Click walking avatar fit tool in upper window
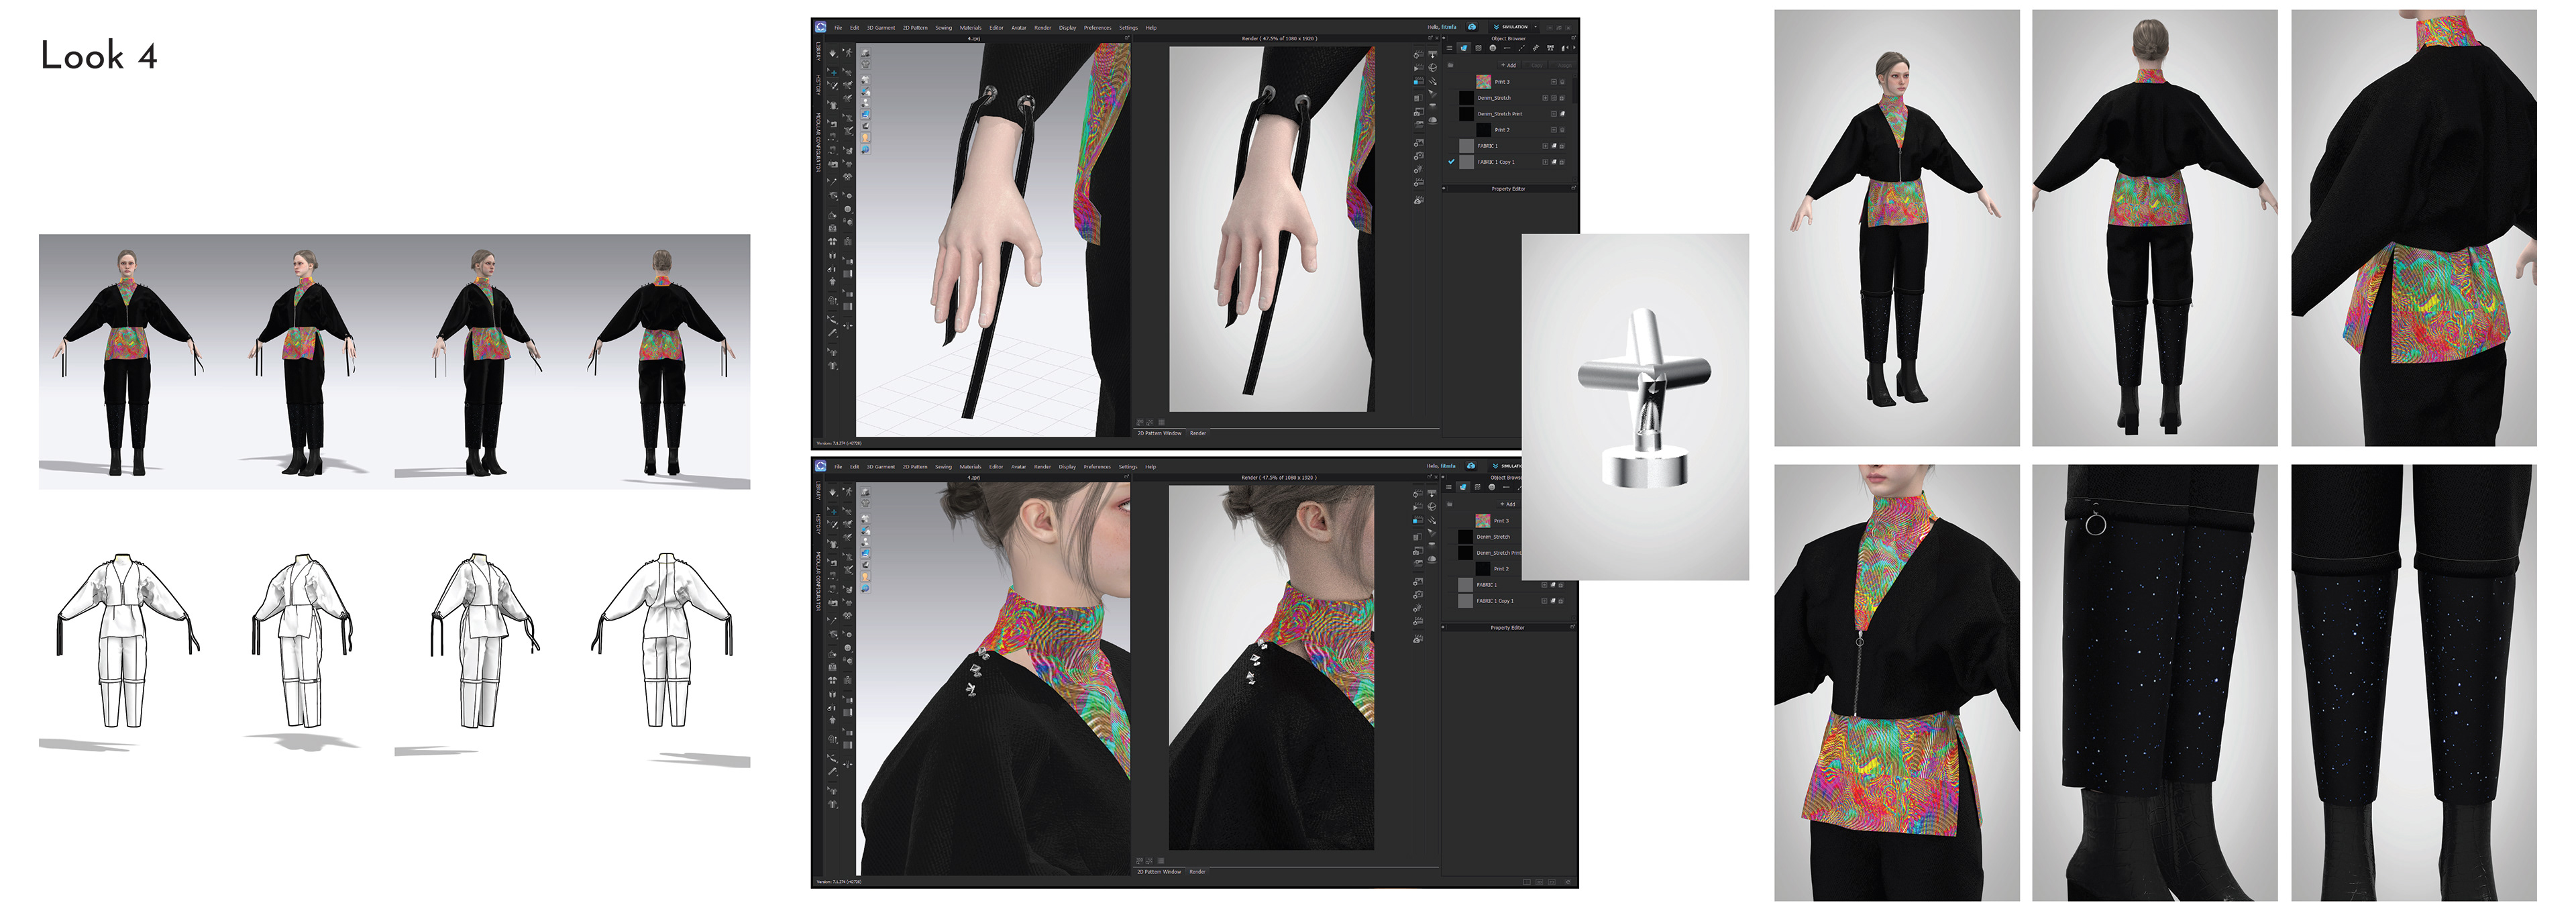Viewport: 2576px width, 911px height. 848,53
